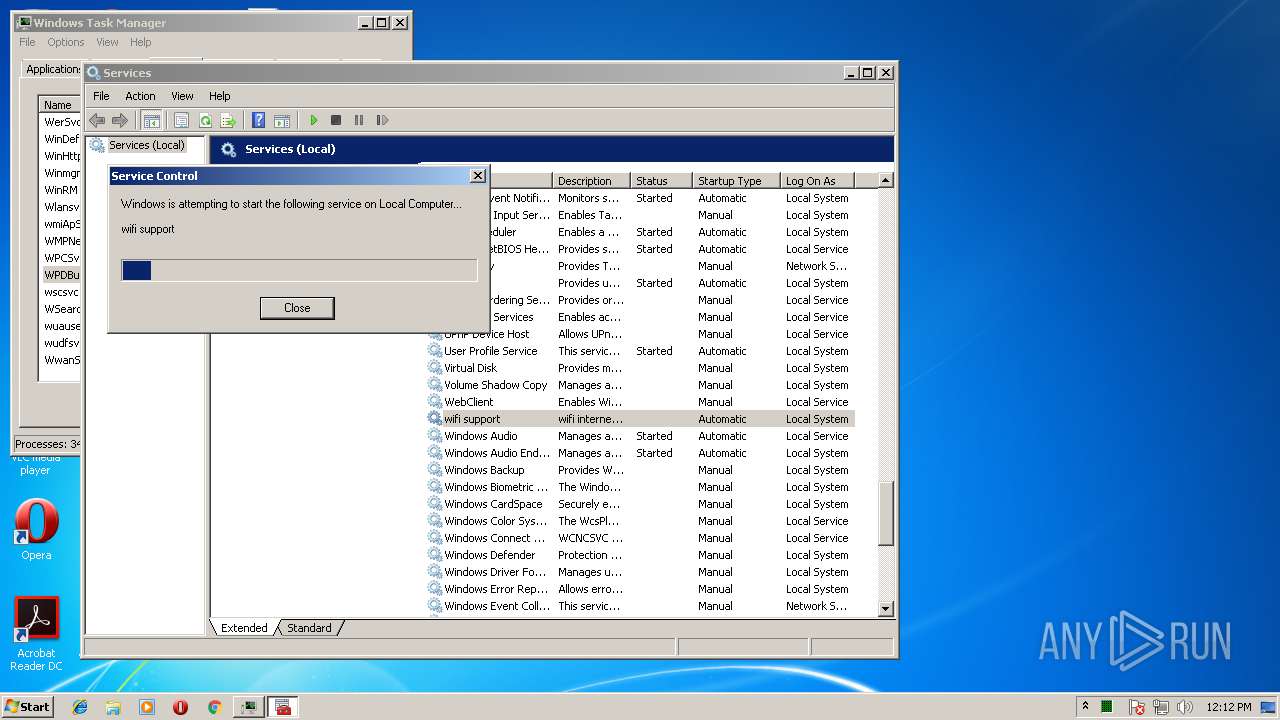
Task: Toggle the Show/Hide Action Pane toolbar icon
Action: (x=282, y=120)
